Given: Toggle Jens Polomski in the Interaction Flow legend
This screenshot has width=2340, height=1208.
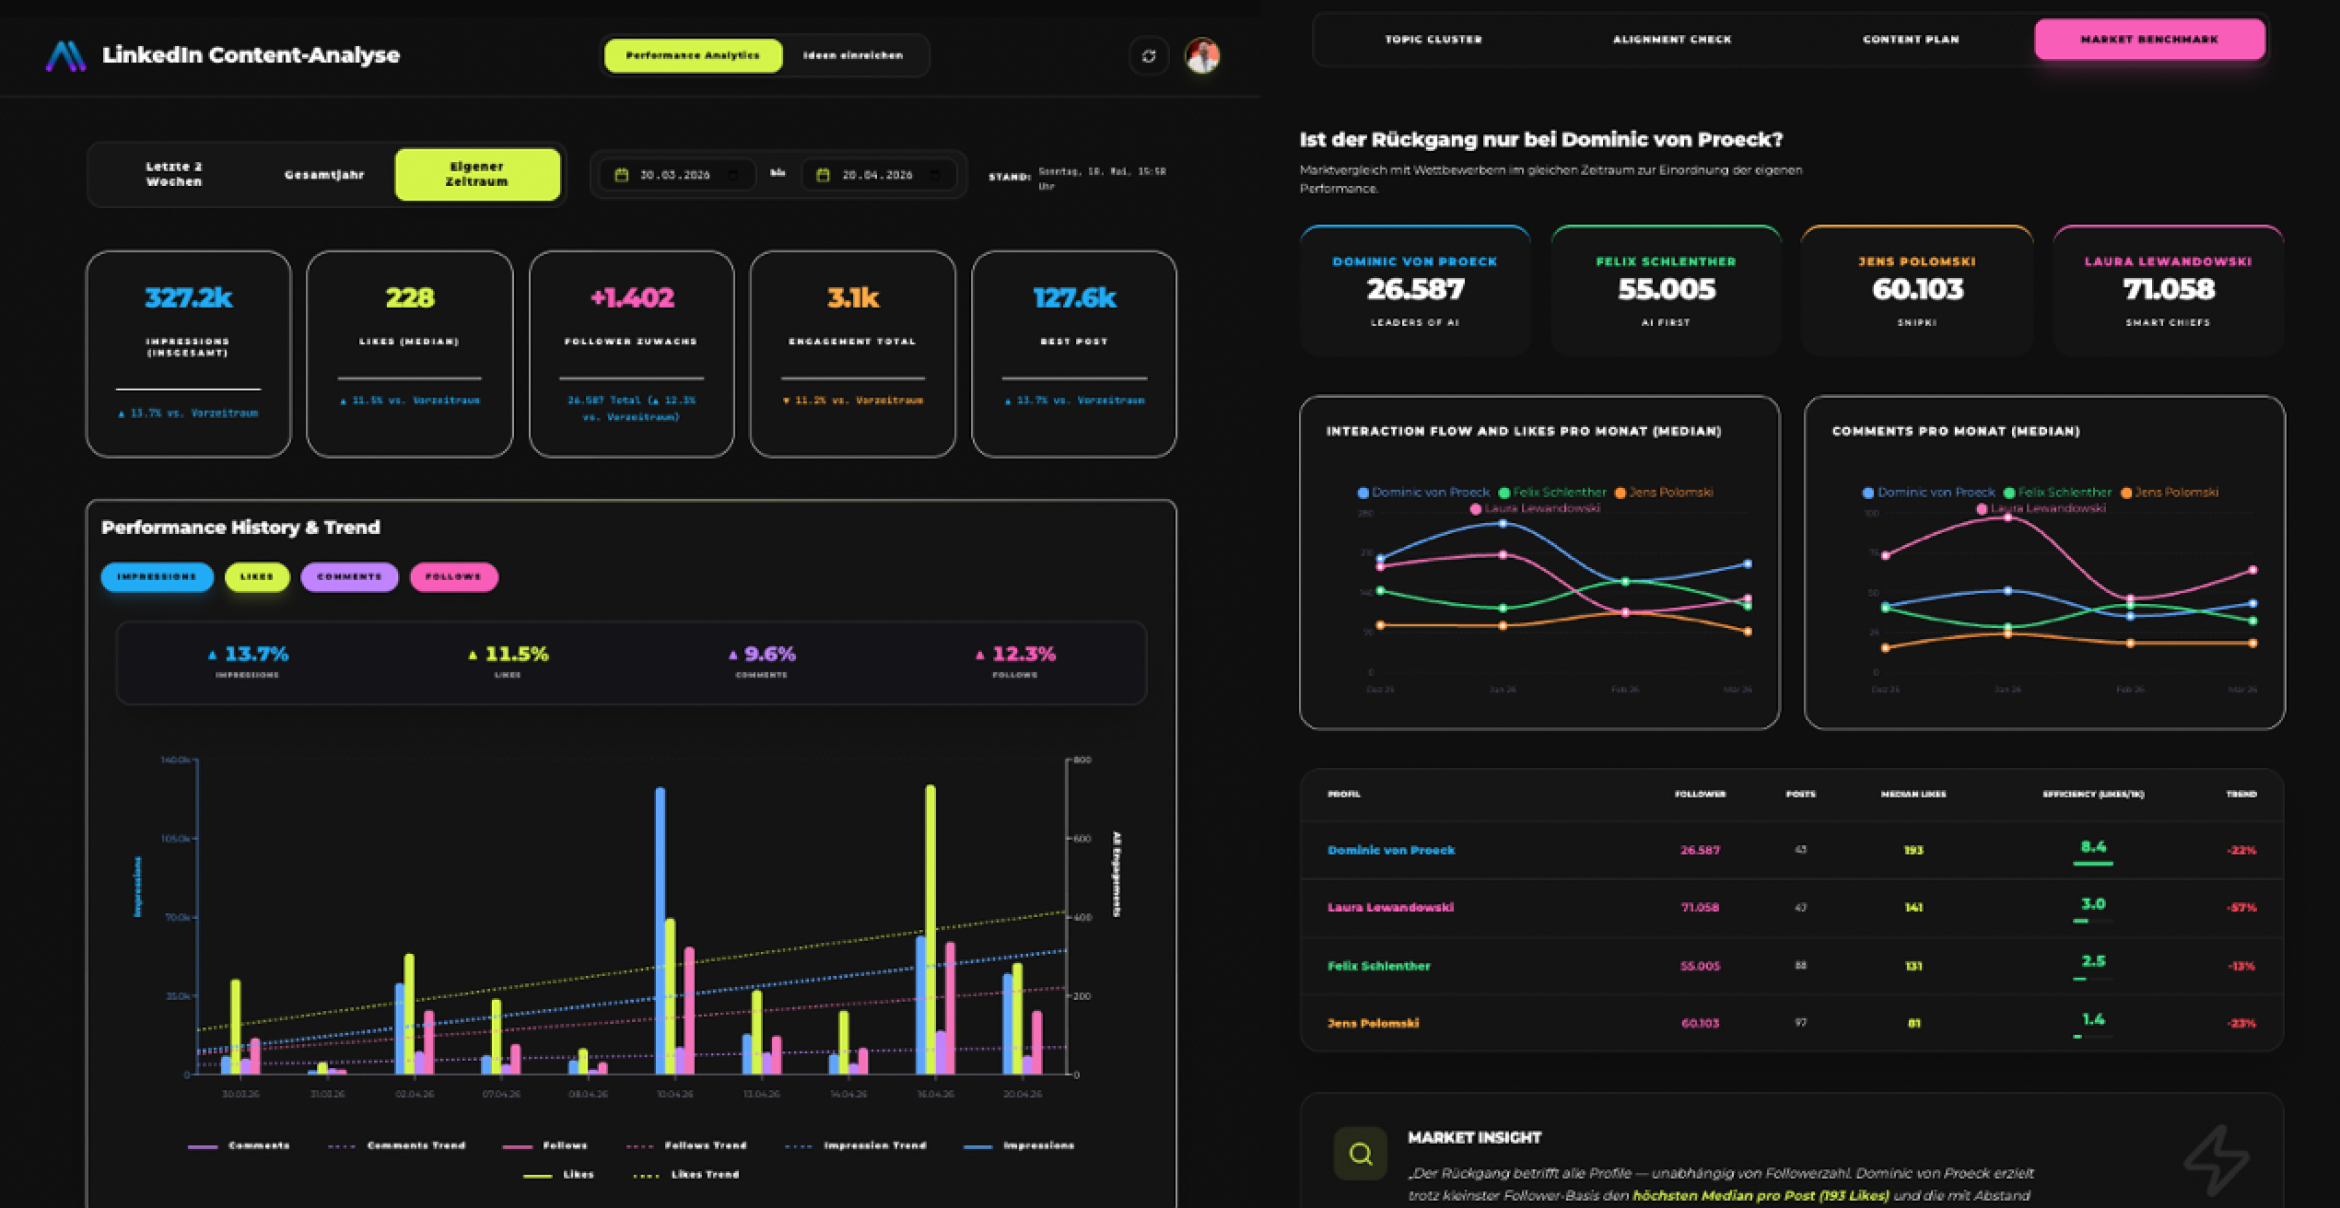Looking at the screenshot, I should click(1664, 492).
